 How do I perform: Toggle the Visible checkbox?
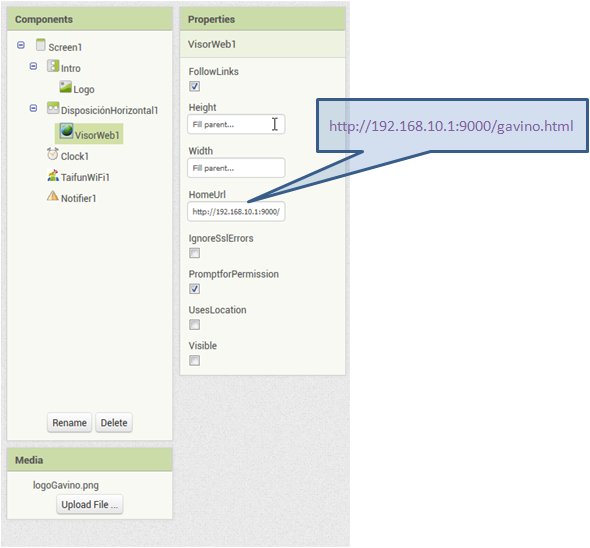[195, 361]
